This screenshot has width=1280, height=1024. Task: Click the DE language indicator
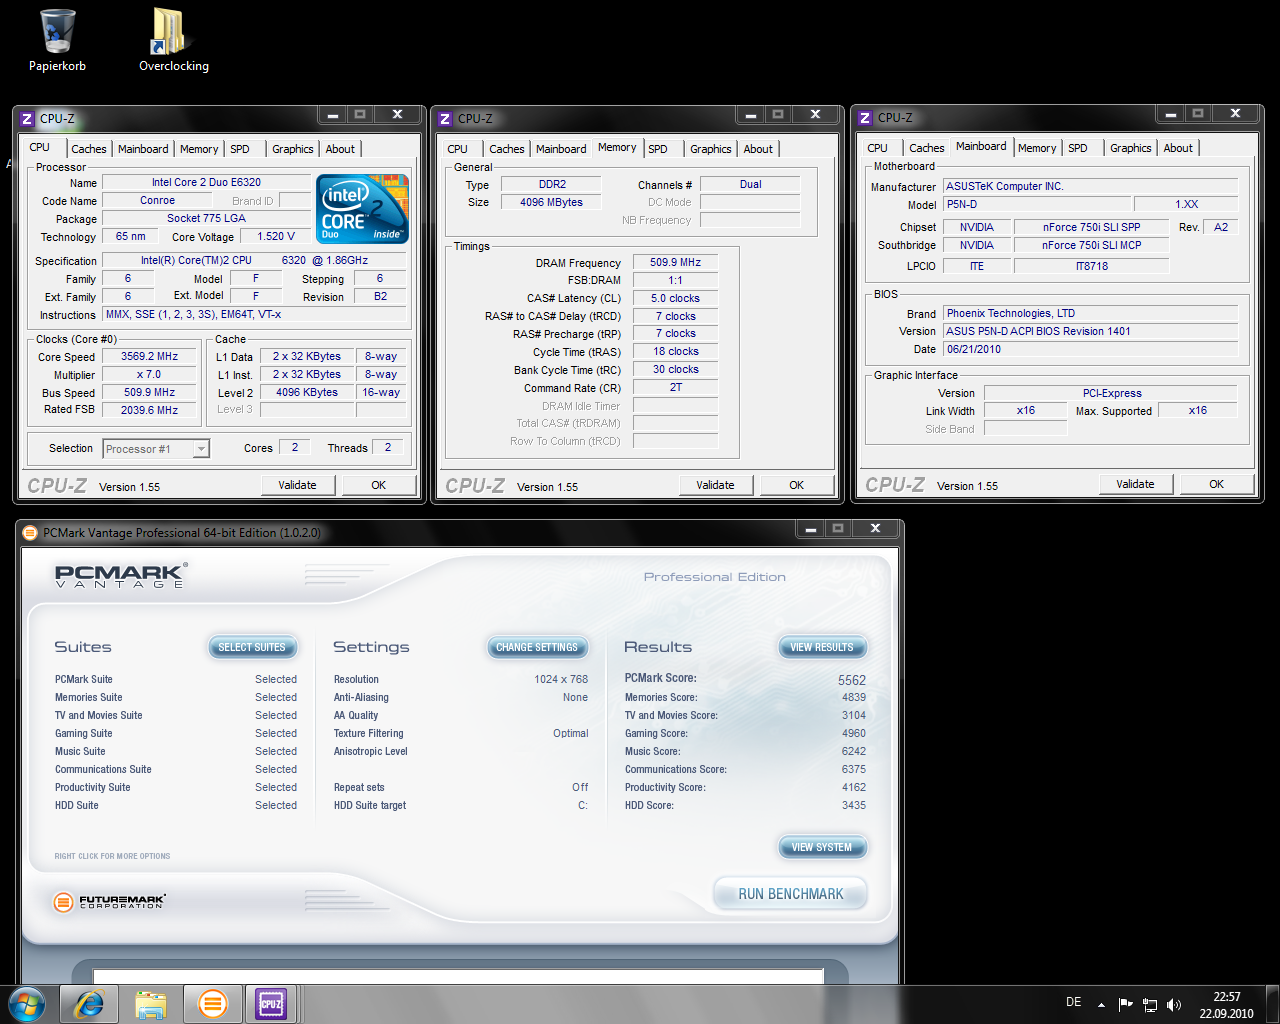coord(1073,1002)
